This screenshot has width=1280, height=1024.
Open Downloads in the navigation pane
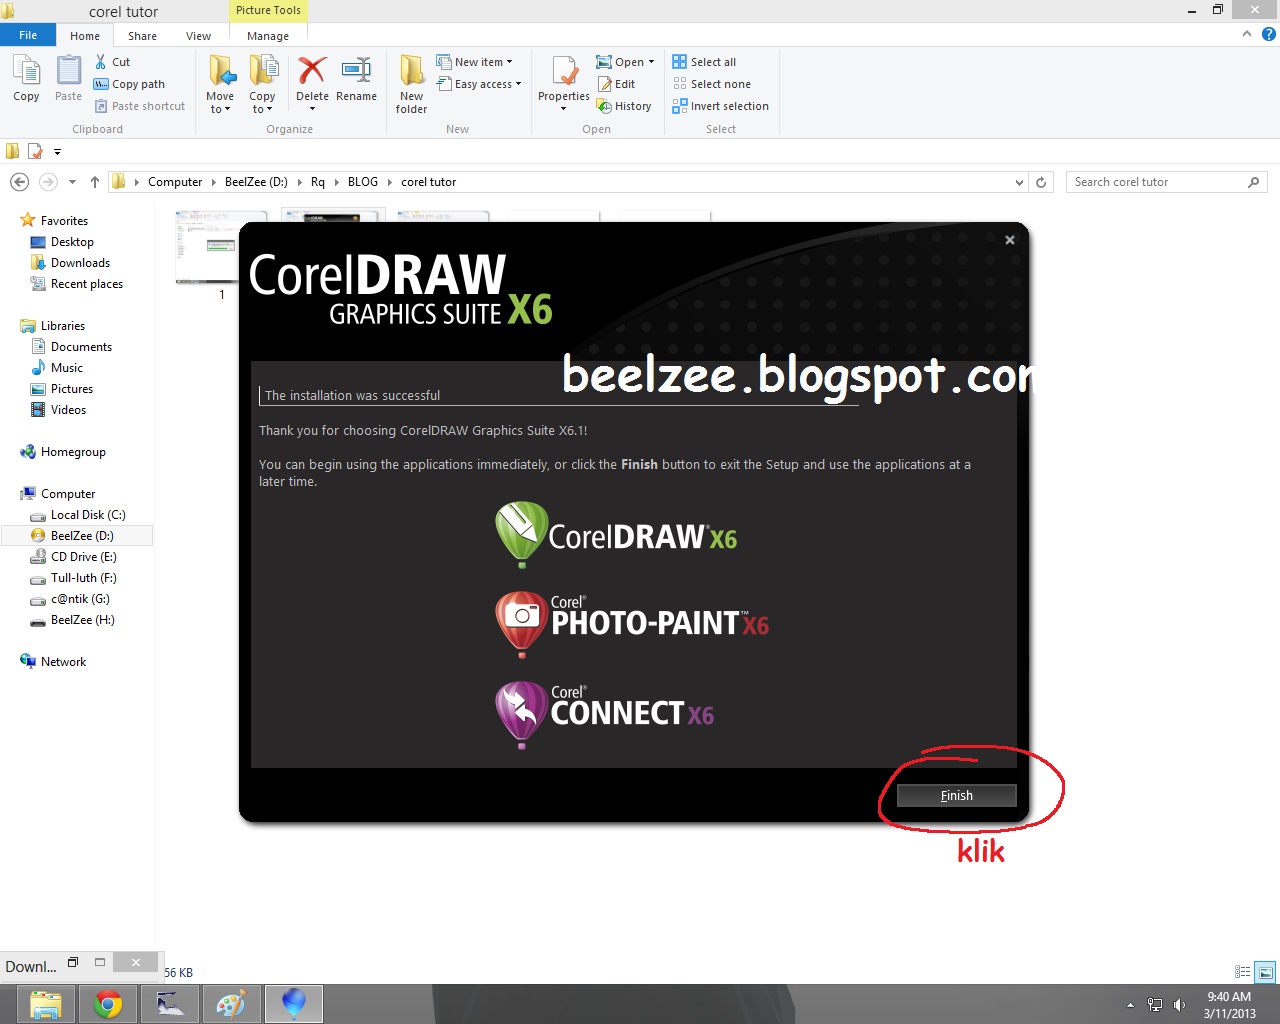[x=80, y=263]
